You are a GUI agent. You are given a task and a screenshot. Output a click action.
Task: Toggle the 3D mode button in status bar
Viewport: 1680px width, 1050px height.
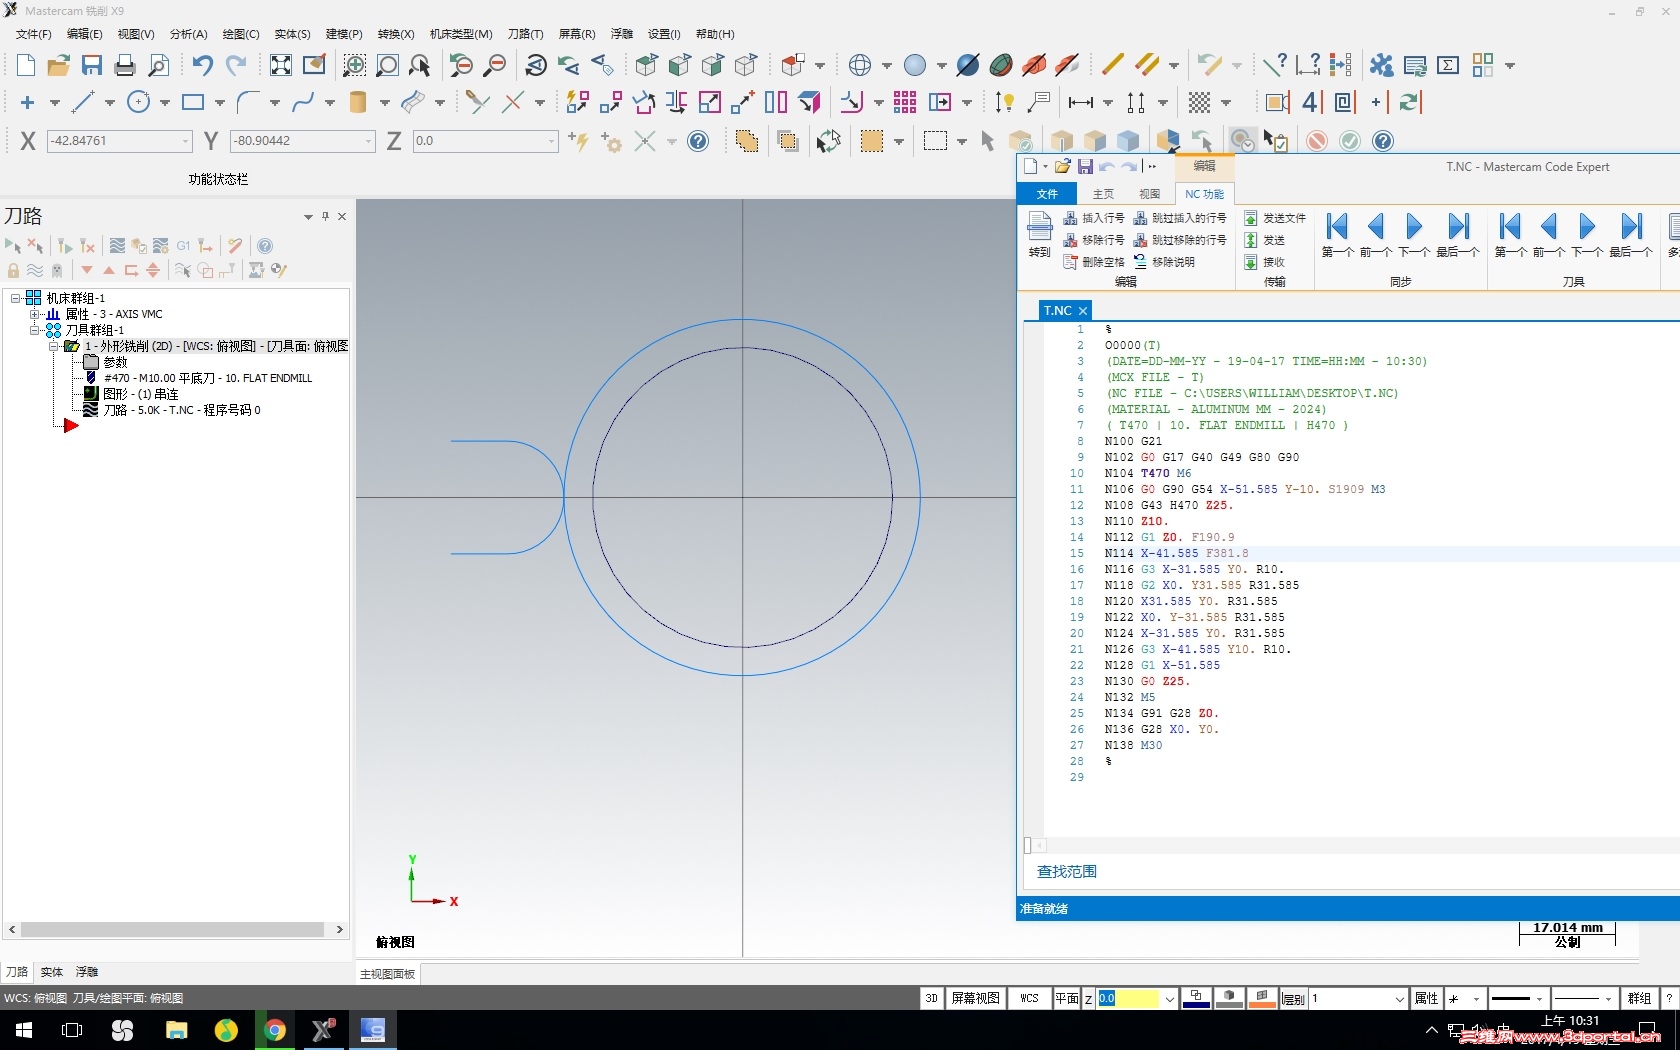point(931,998)
